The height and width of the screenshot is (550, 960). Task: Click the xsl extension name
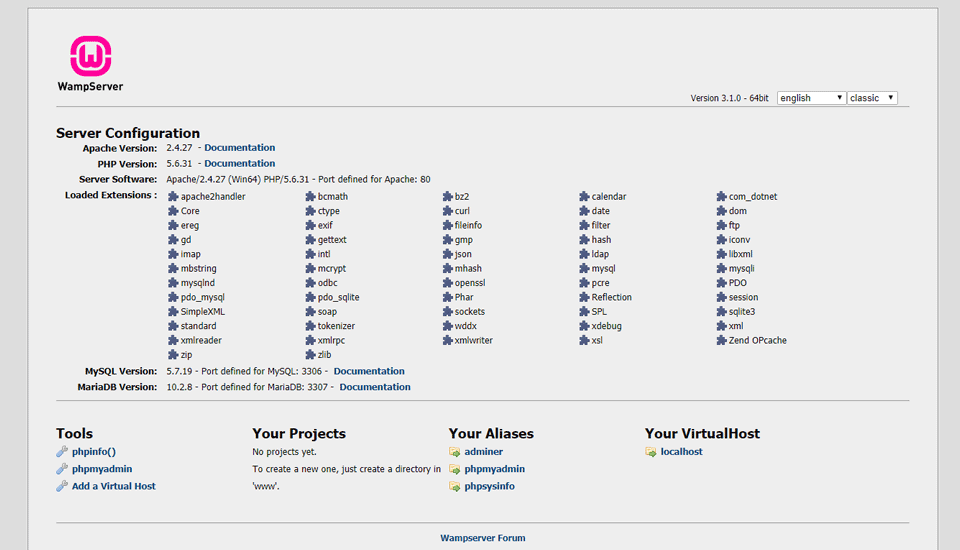[597, 341]
